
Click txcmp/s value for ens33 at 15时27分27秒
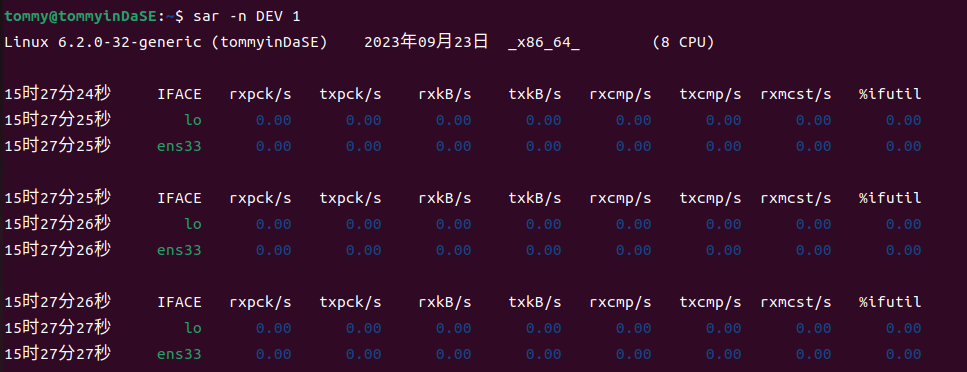(x=724, y=353)
